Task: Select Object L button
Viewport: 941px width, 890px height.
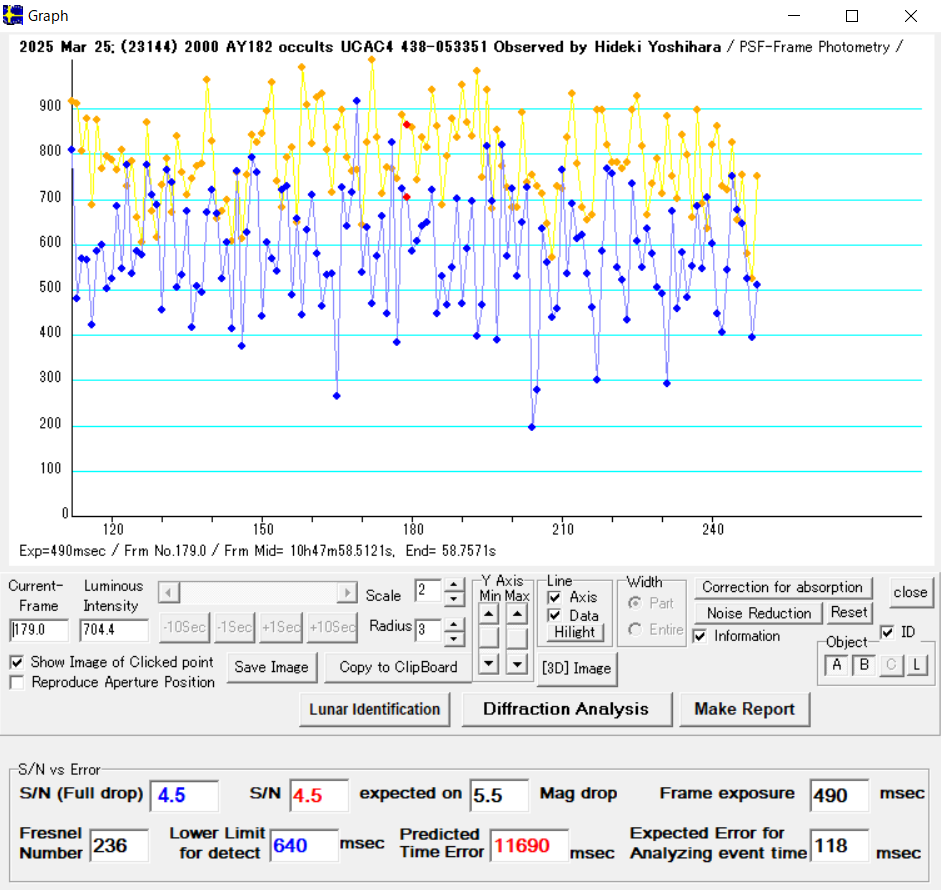Action: [x=916, y=665]
